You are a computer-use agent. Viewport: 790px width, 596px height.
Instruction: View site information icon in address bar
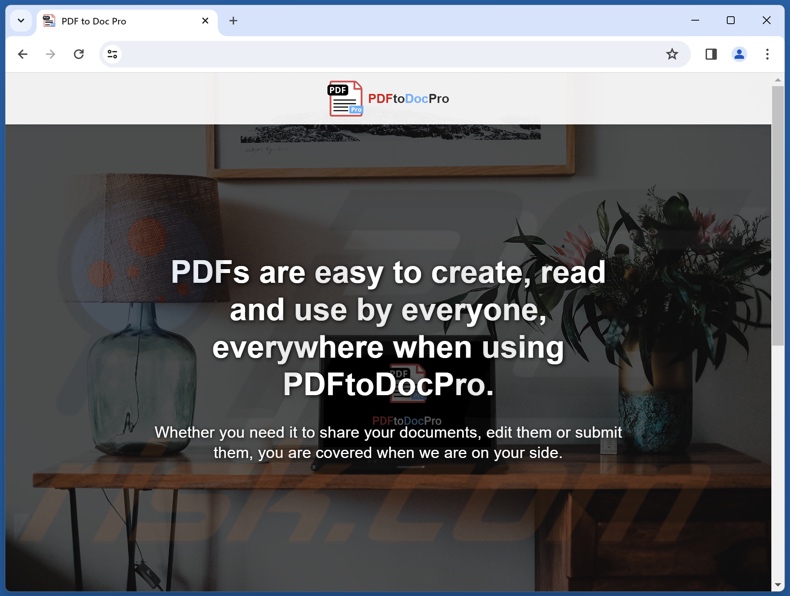112,54
